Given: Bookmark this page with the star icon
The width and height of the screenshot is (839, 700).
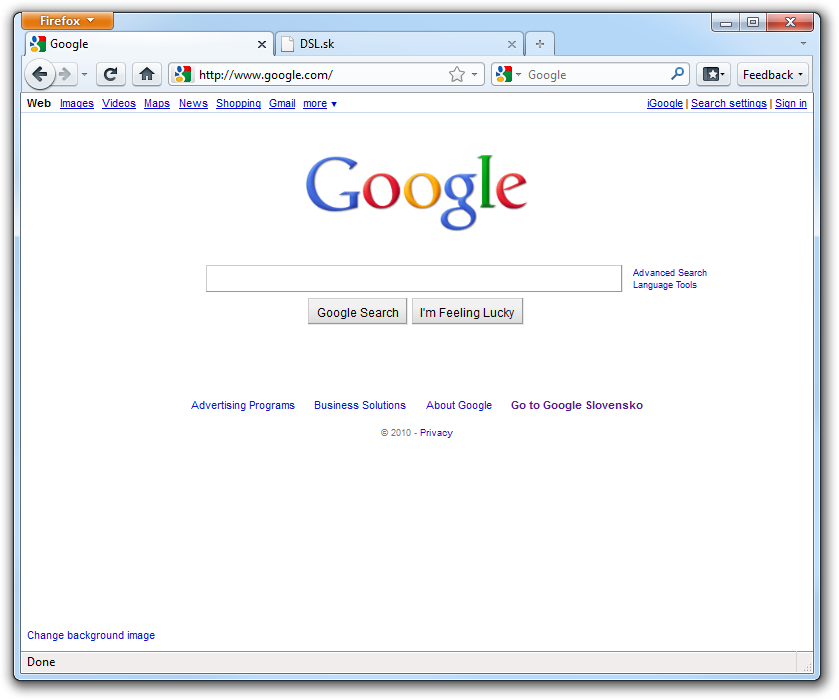Looking at the screenshot, I should click(x=457, y=74).
